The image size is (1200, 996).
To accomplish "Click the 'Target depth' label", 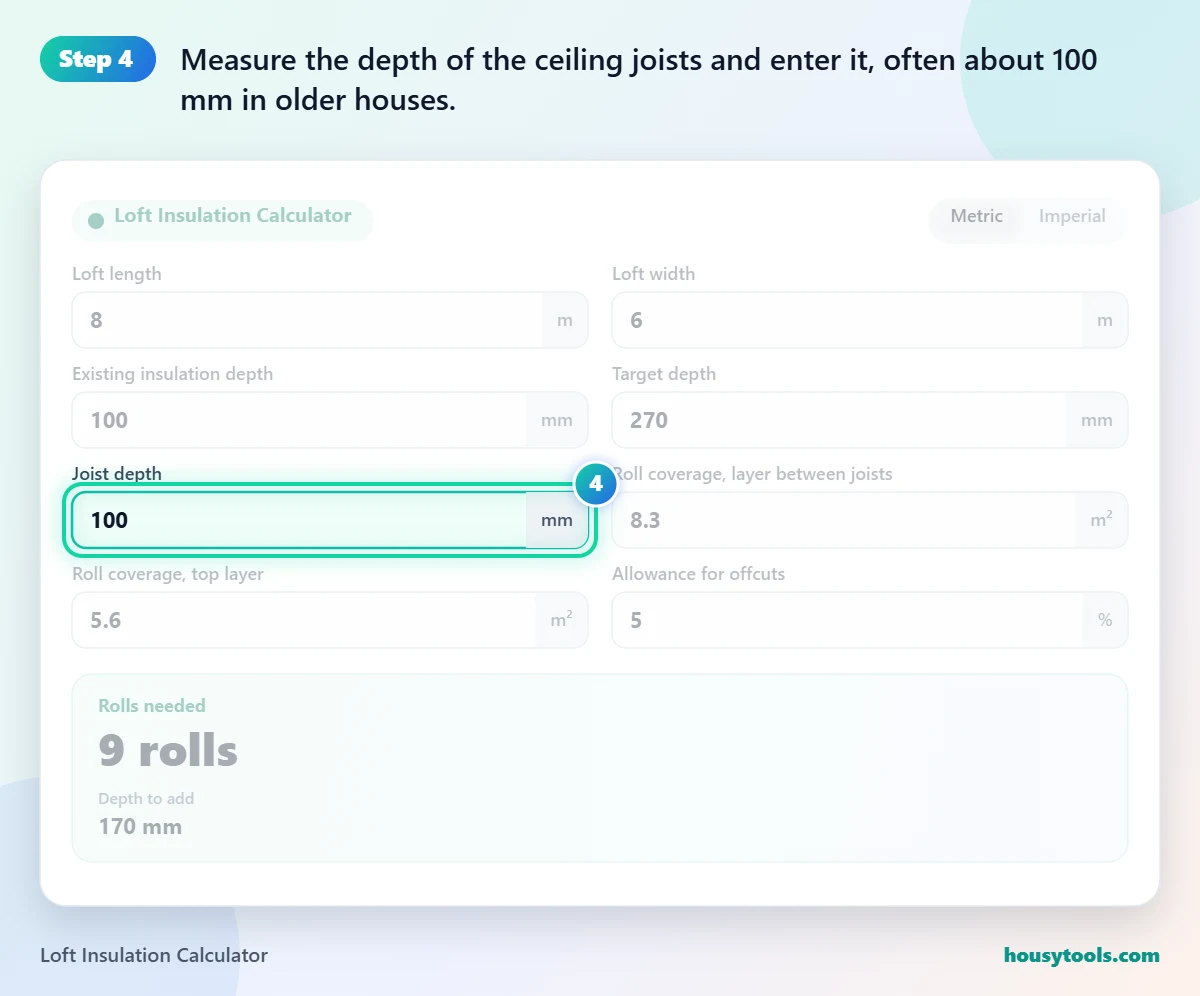I will (664, 374).
